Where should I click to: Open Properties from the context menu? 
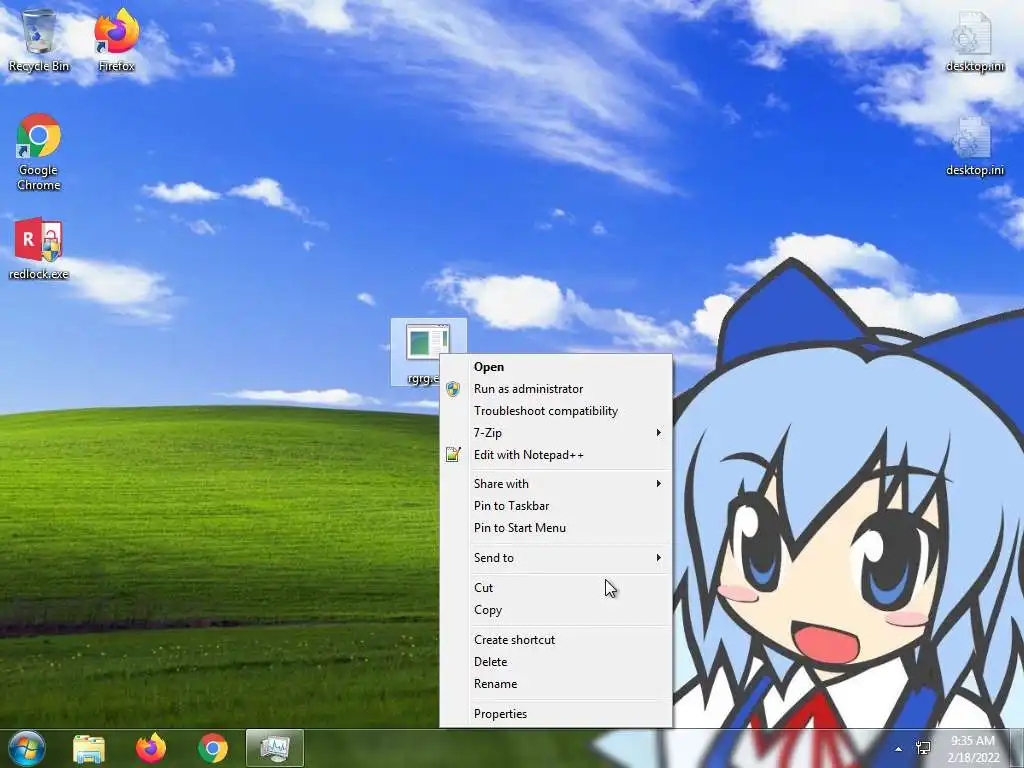[x=556, y=714]
